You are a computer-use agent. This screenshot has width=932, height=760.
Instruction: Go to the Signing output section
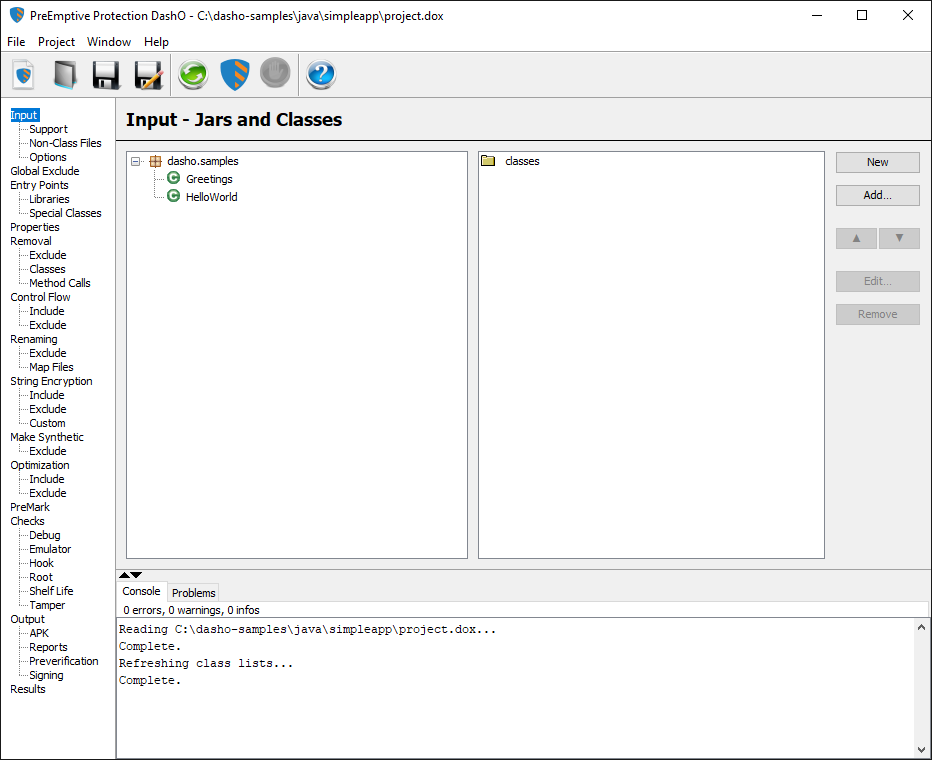point(46,675)
